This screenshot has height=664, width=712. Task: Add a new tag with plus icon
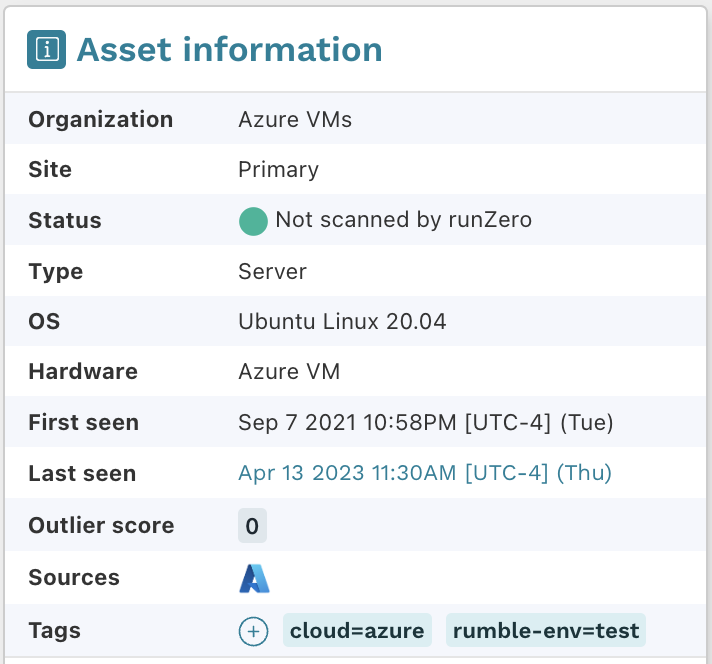[253, 631]
